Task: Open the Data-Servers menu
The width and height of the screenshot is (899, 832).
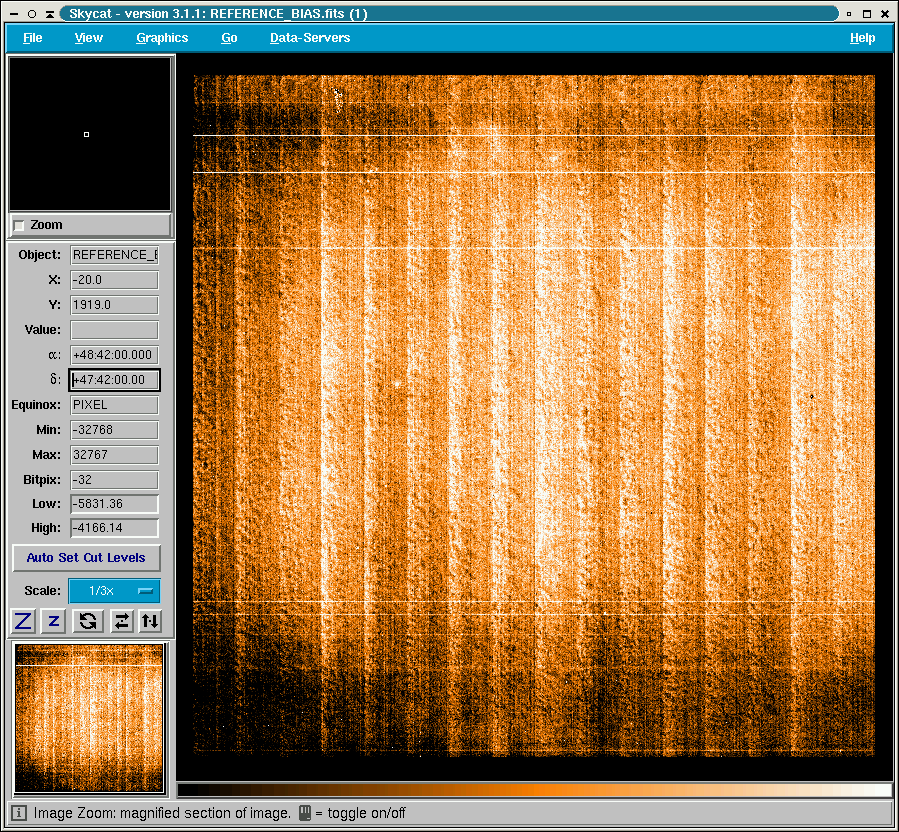Action: [310, 38]
